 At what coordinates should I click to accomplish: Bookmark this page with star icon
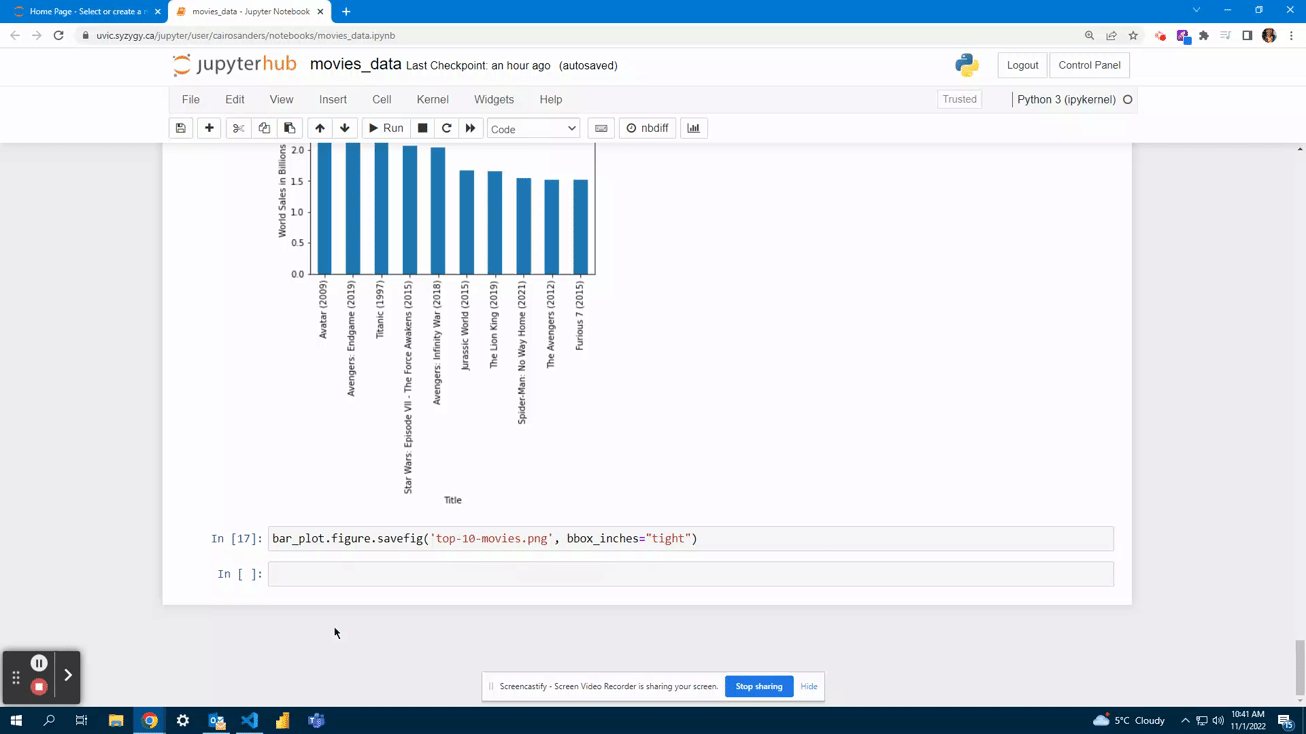point(1133,35)
